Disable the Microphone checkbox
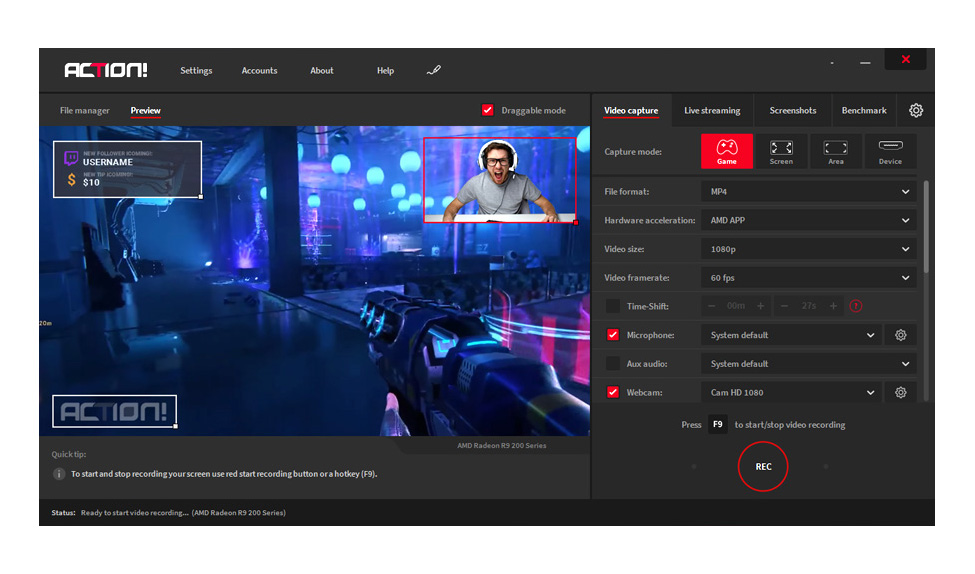The height and width of the screenshot is (574, 975). tap(612, 335)
